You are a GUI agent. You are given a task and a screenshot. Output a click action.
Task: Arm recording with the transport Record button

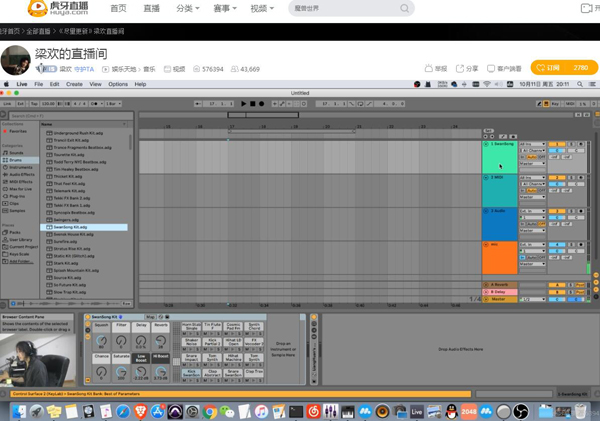tap(262, 104)
